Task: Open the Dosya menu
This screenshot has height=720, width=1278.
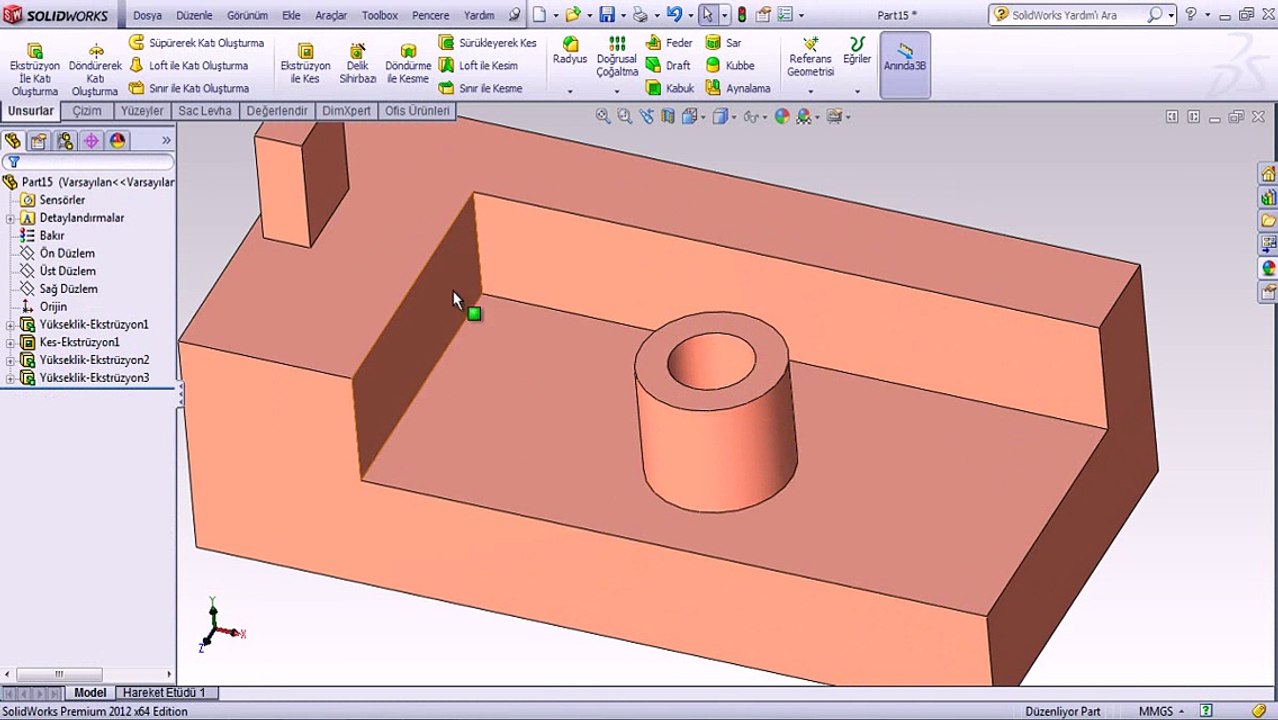Action: click(147, 15)
